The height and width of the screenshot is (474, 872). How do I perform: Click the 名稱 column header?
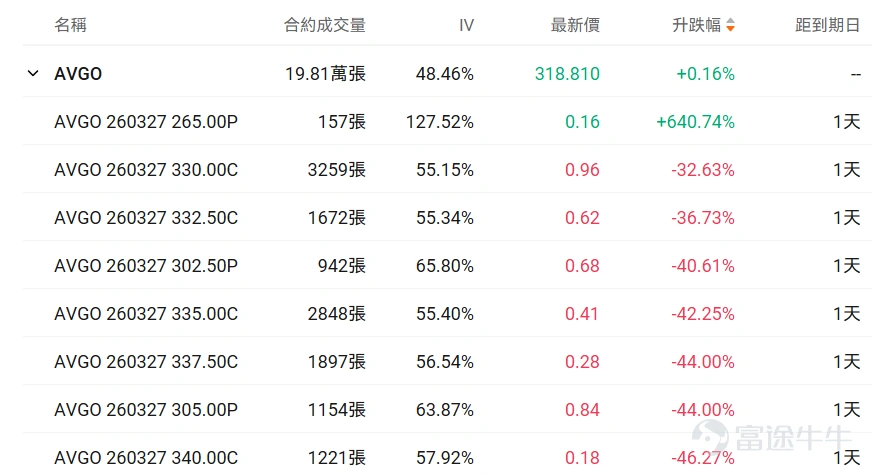(x=70, y=25)
